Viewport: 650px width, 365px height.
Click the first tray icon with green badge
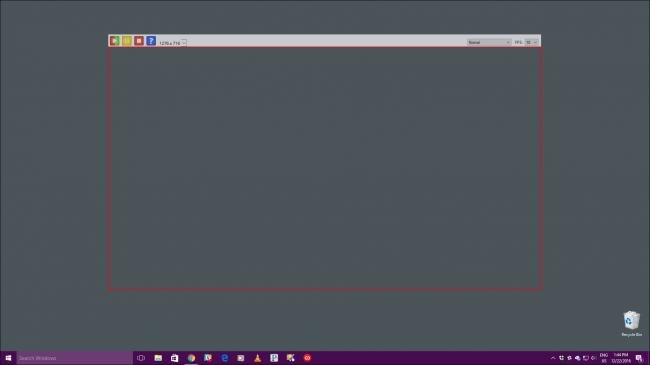pyautogui.click(x=561, y=358)
